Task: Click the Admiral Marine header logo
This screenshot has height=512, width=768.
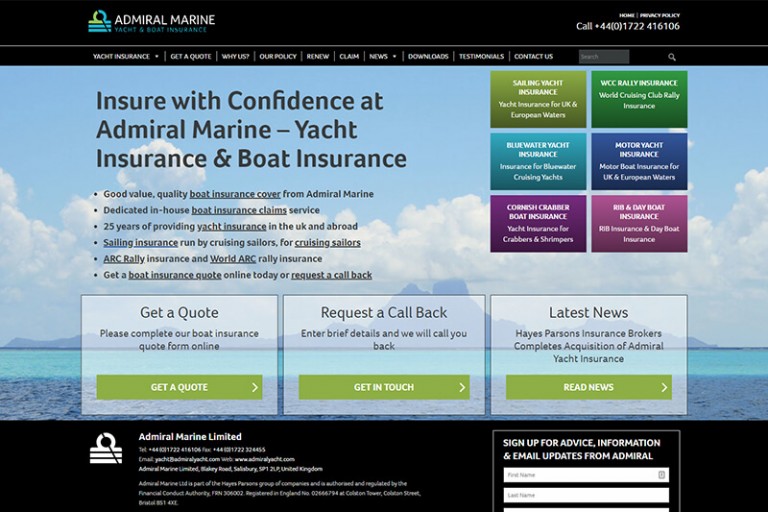Action: pyautogui.click(x=151, y=22)
